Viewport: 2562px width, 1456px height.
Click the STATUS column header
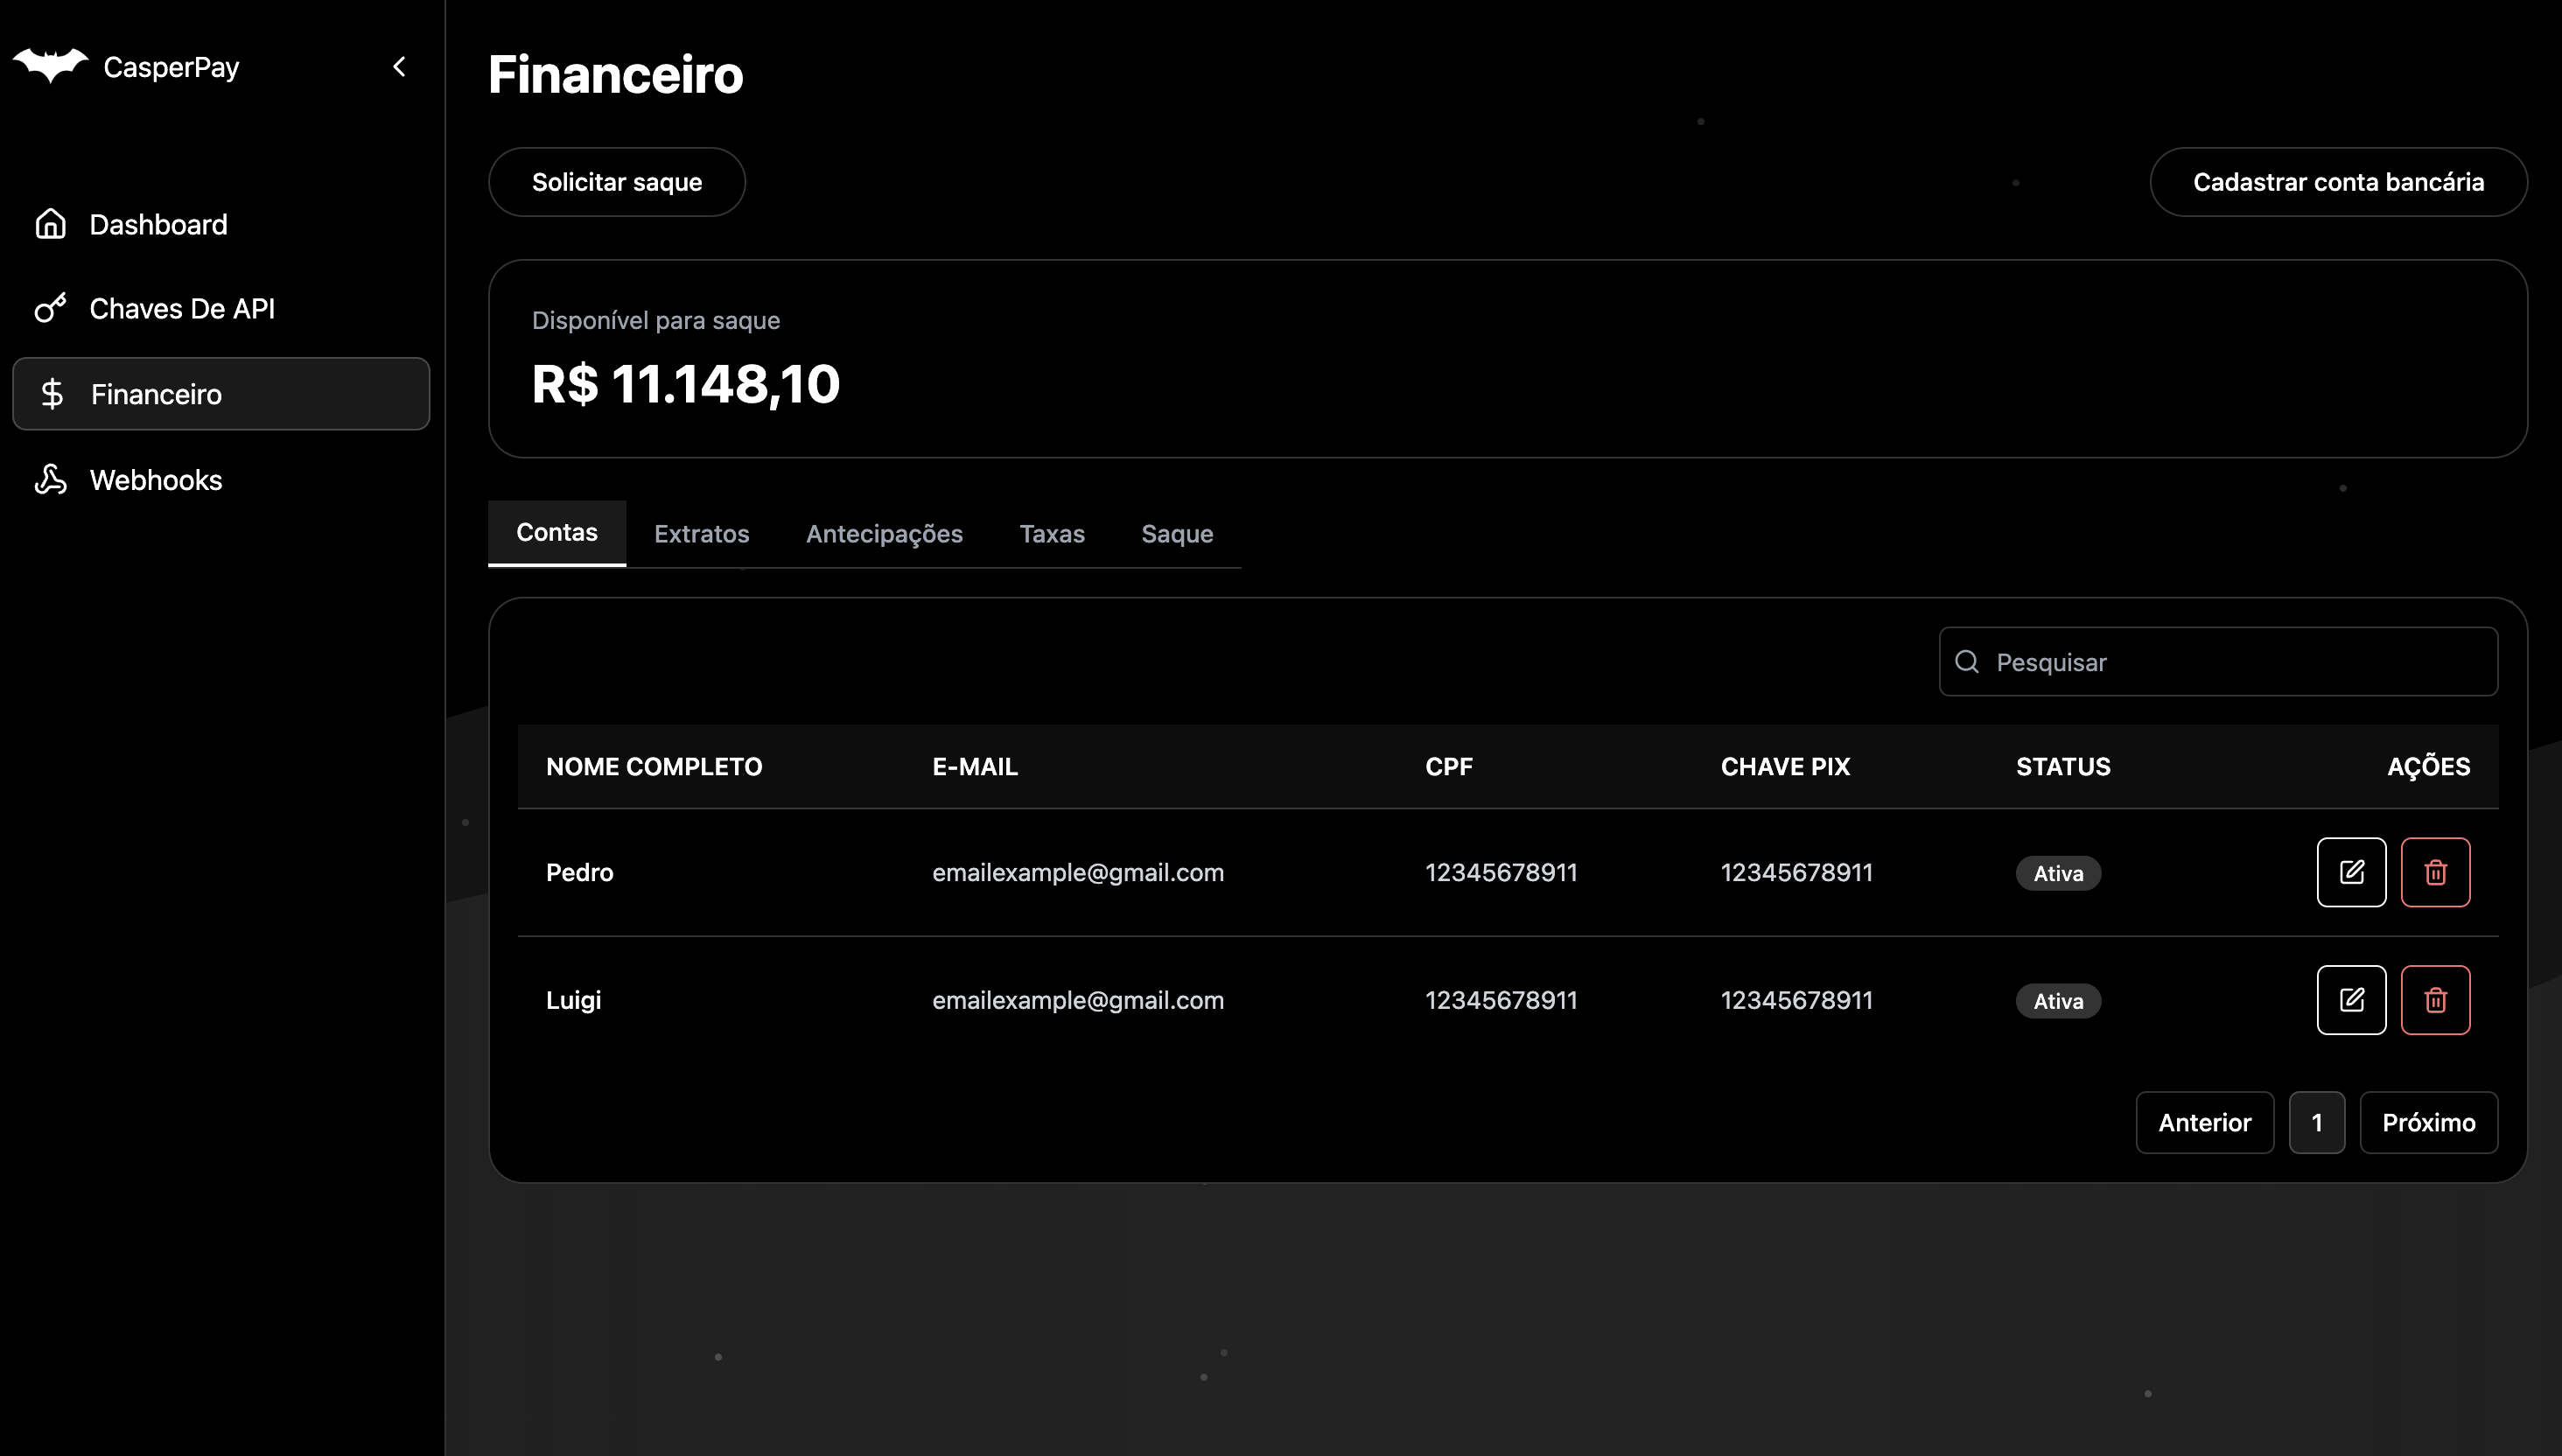pyautogui.click(x=2063, y=767)
